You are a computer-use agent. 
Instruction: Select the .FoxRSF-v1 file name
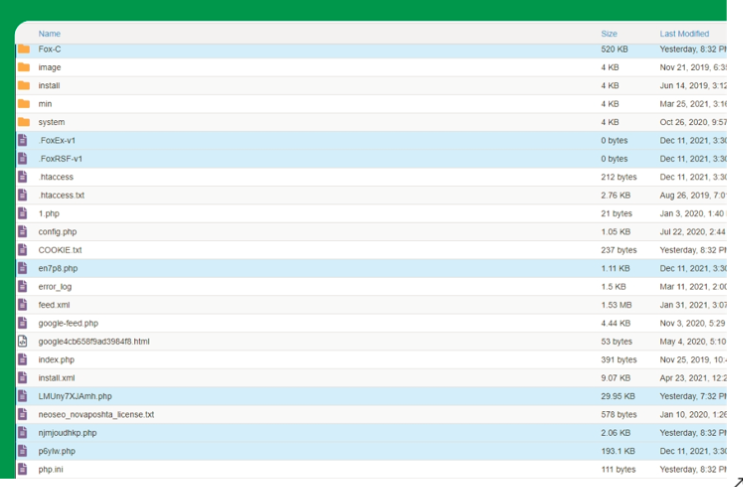(60, 159)
